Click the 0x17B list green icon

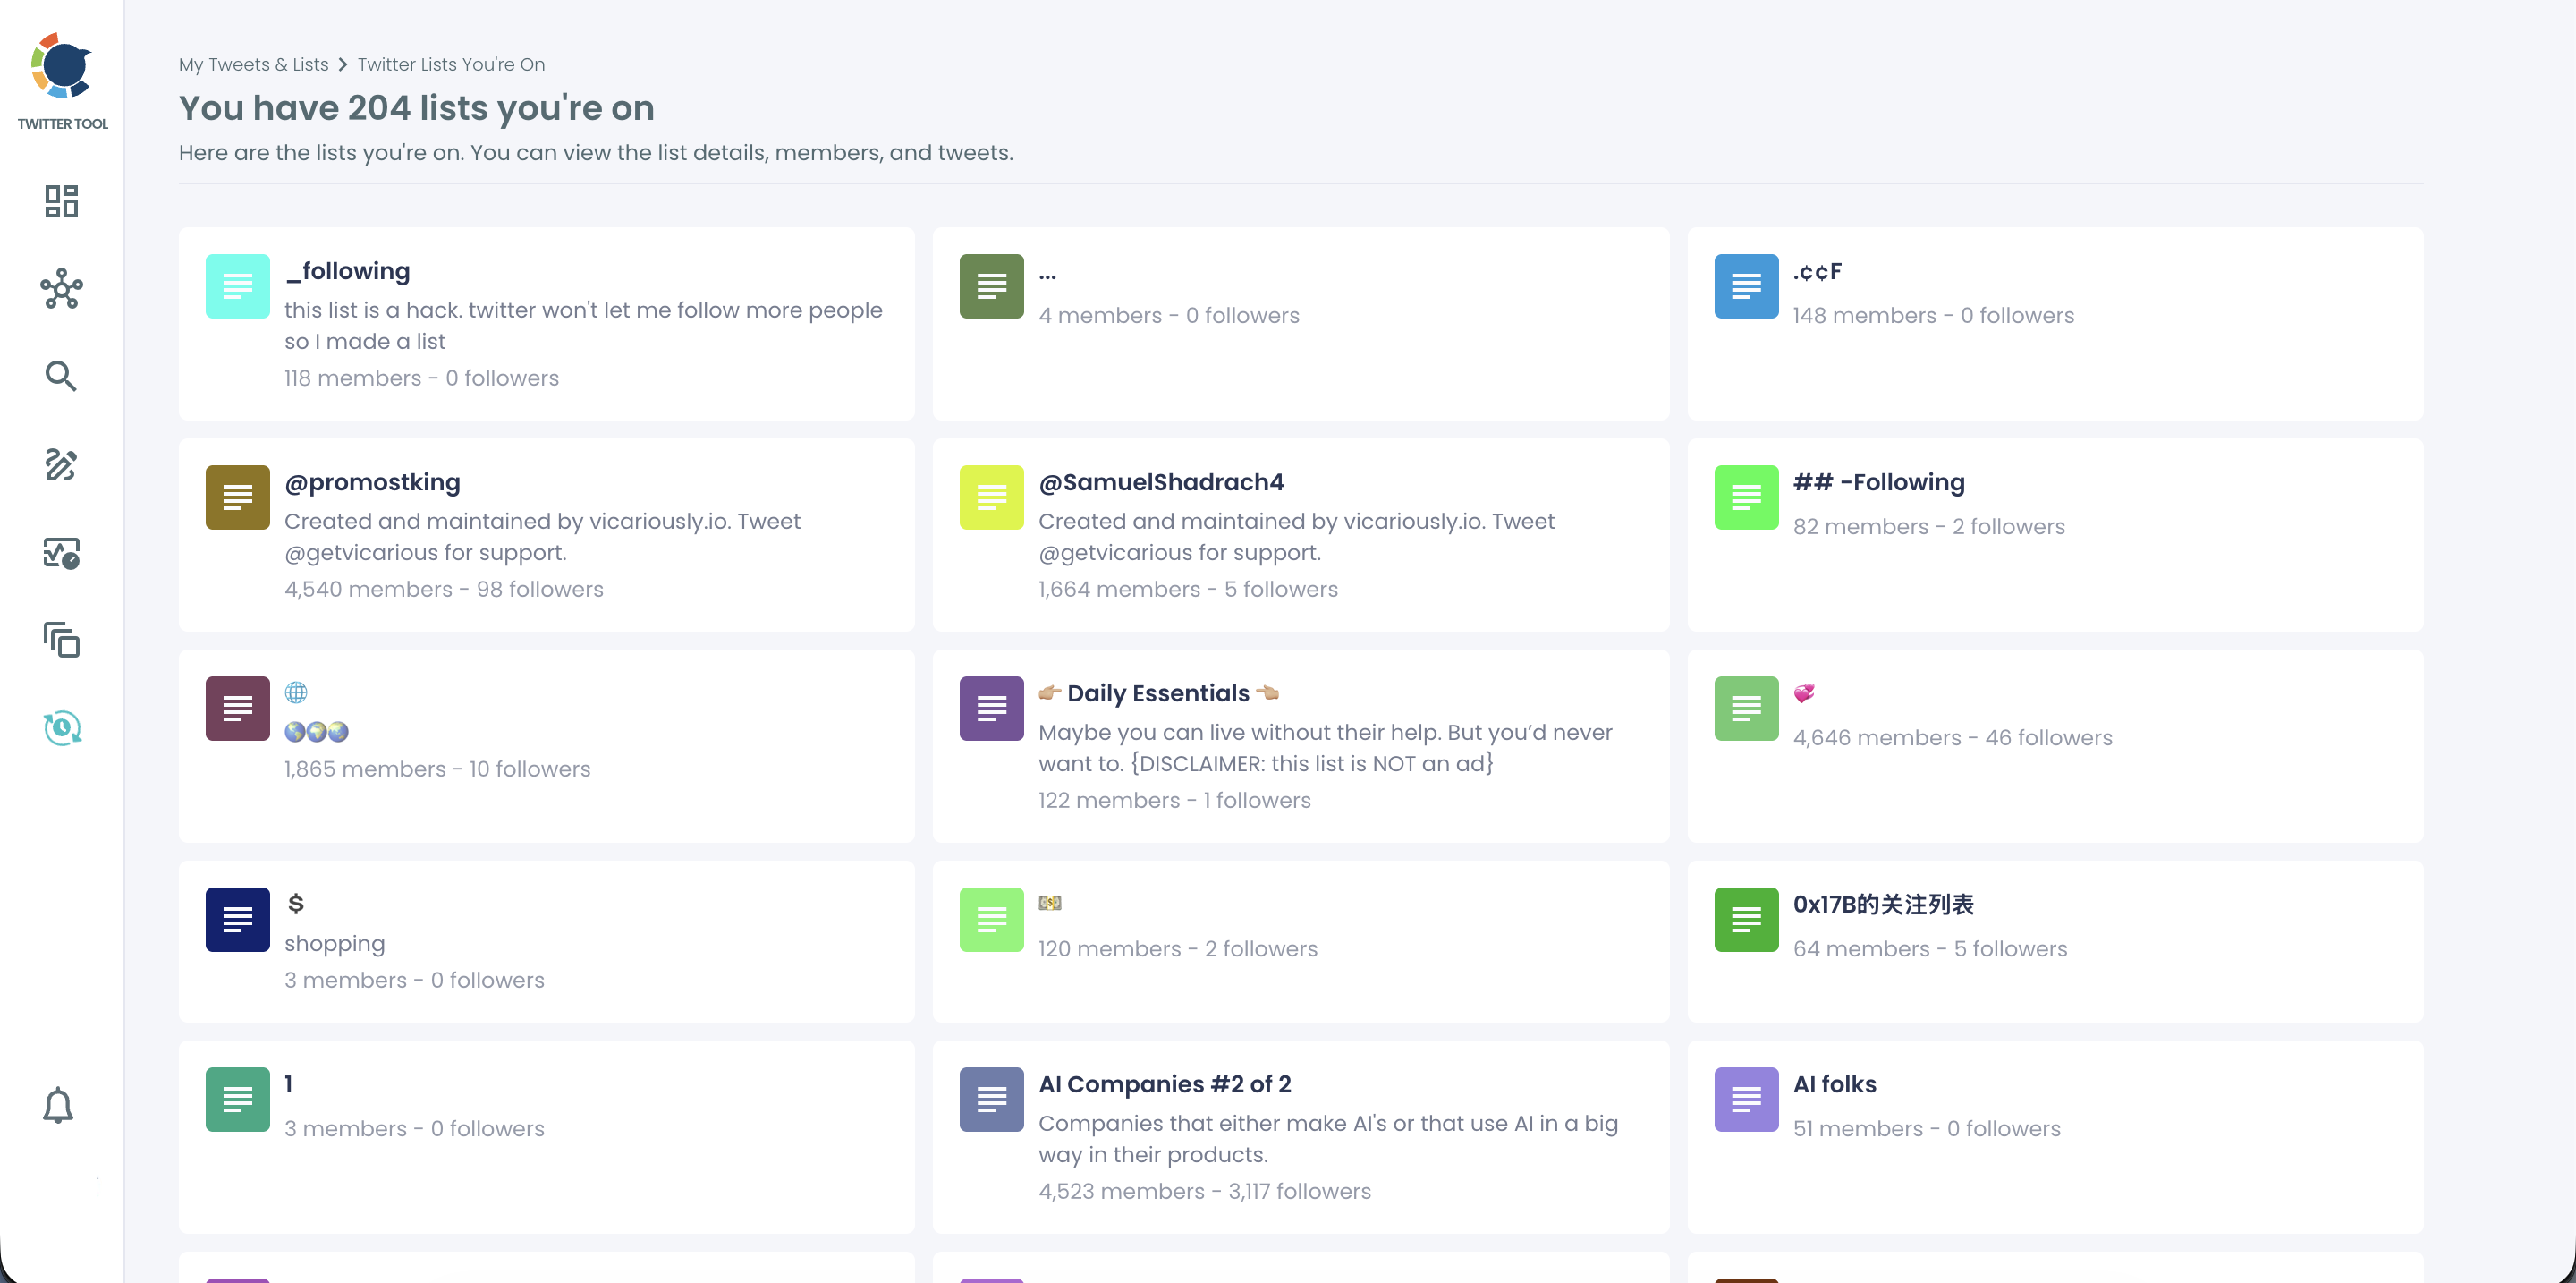coord(1747,919)
